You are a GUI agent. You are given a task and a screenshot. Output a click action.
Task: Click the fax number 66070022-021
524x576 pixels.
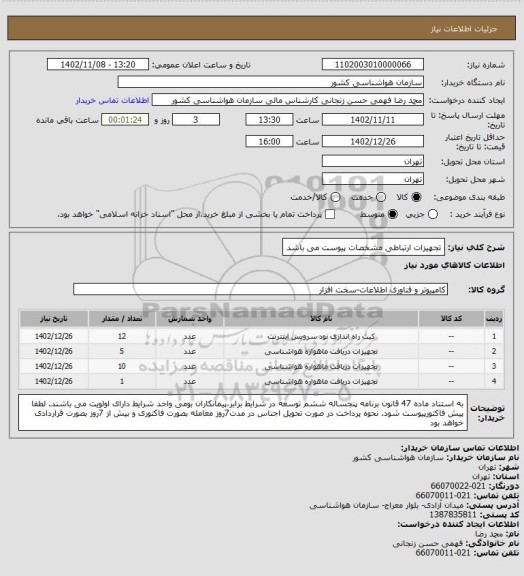458,486
